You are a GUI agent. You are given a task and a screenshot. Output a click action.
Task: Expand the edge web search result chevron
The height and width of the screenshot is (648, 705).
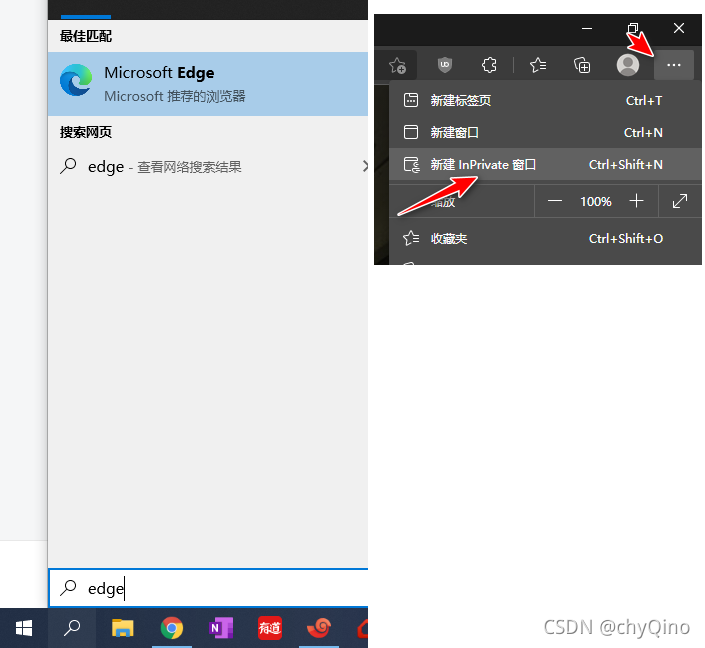click(x=365, y=166)
